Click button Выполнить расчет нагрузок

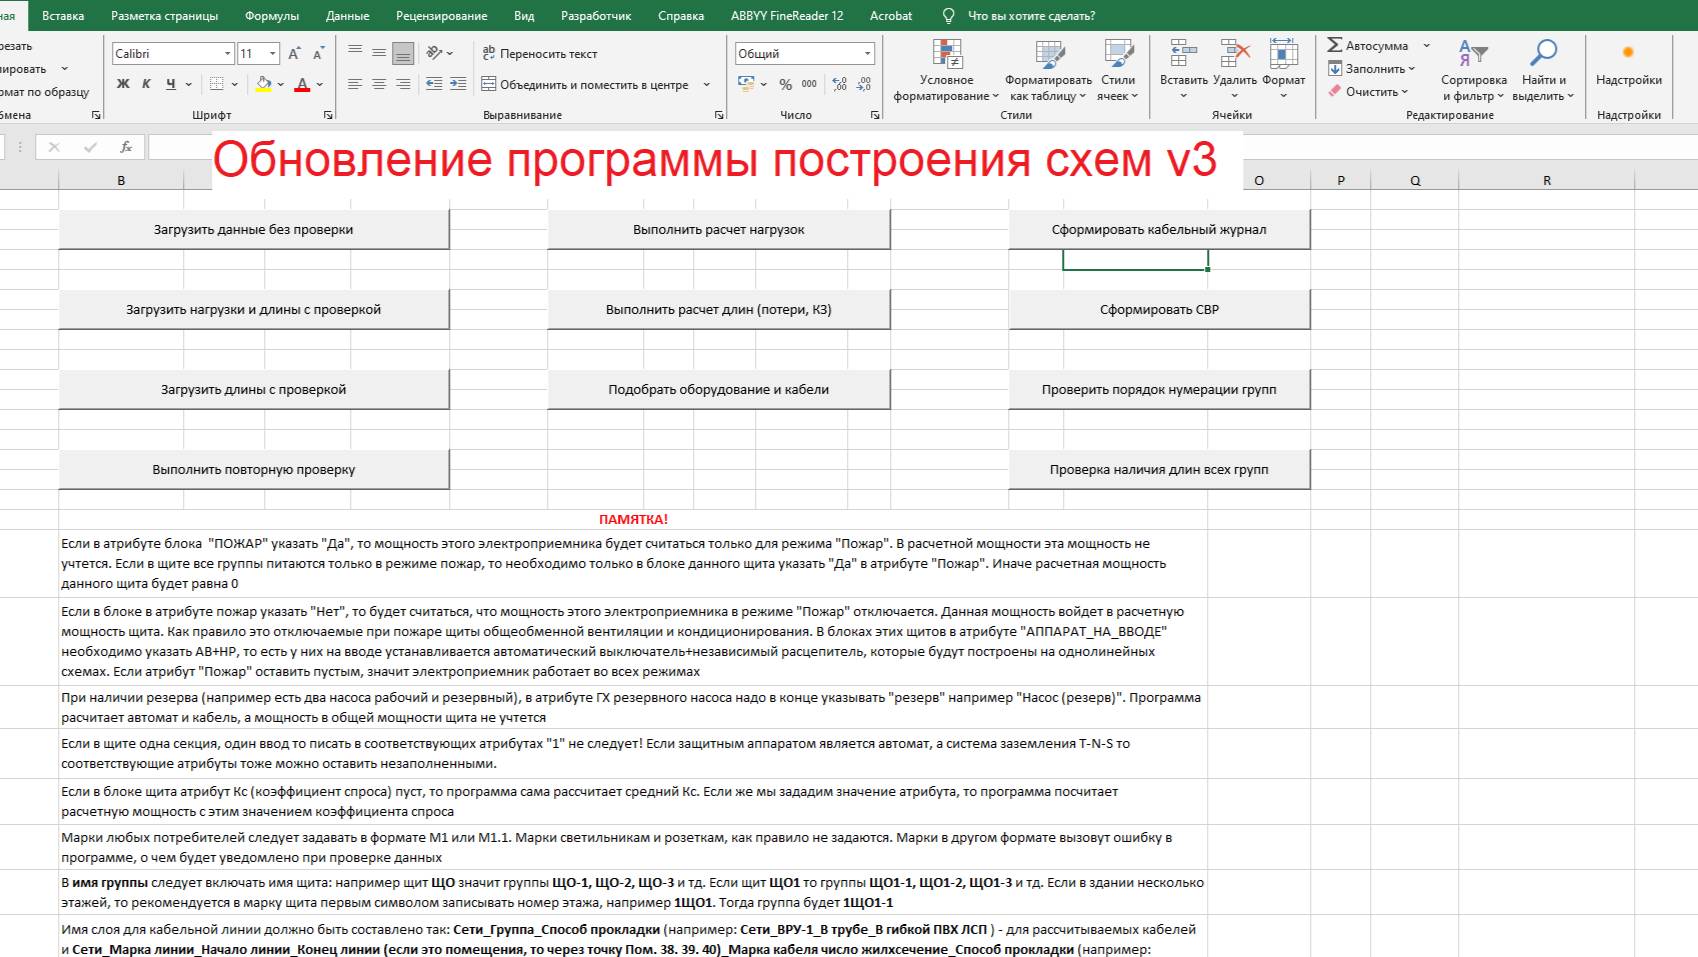pyautogui.click(x=719, y=229)
